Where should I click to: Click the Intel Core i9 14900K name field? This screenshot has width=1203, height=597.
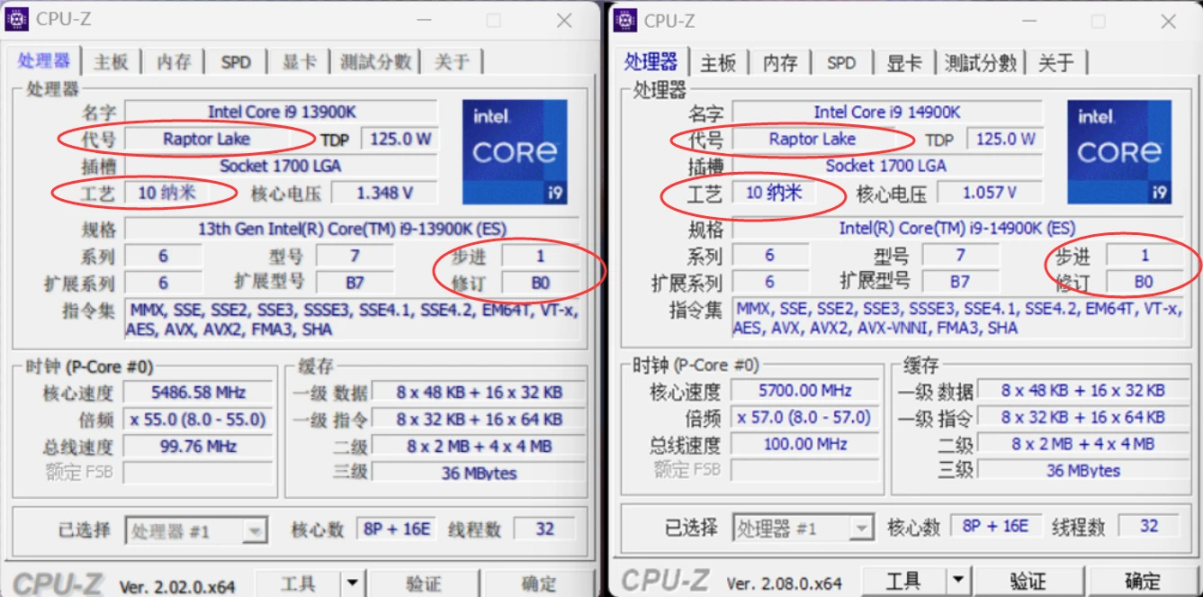coord(887,112)
